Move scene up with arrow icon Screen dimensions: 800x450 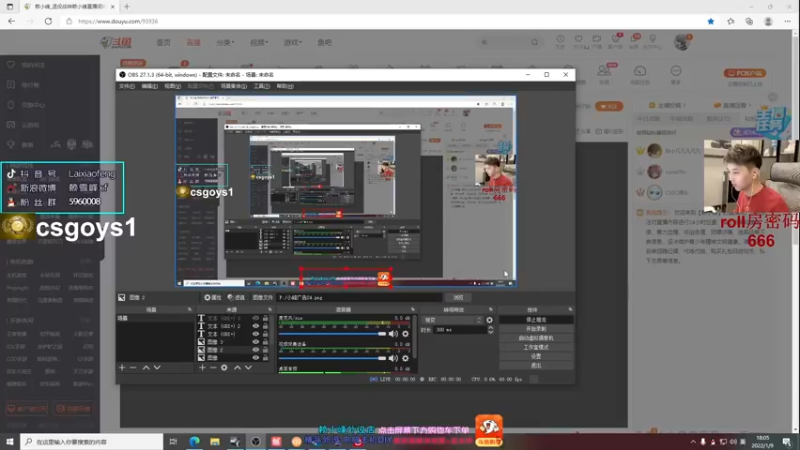pyautogui.click(x=146, y=367)
